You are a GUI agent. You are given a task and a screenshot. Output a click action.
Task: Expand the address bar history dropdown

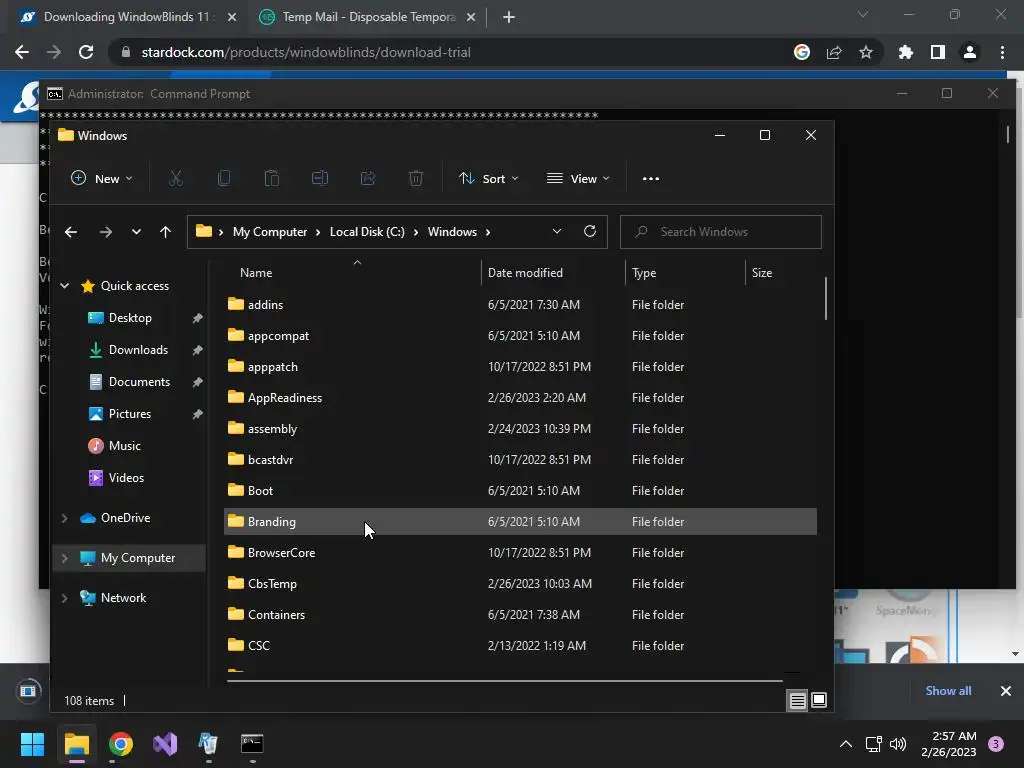[557, 231]
